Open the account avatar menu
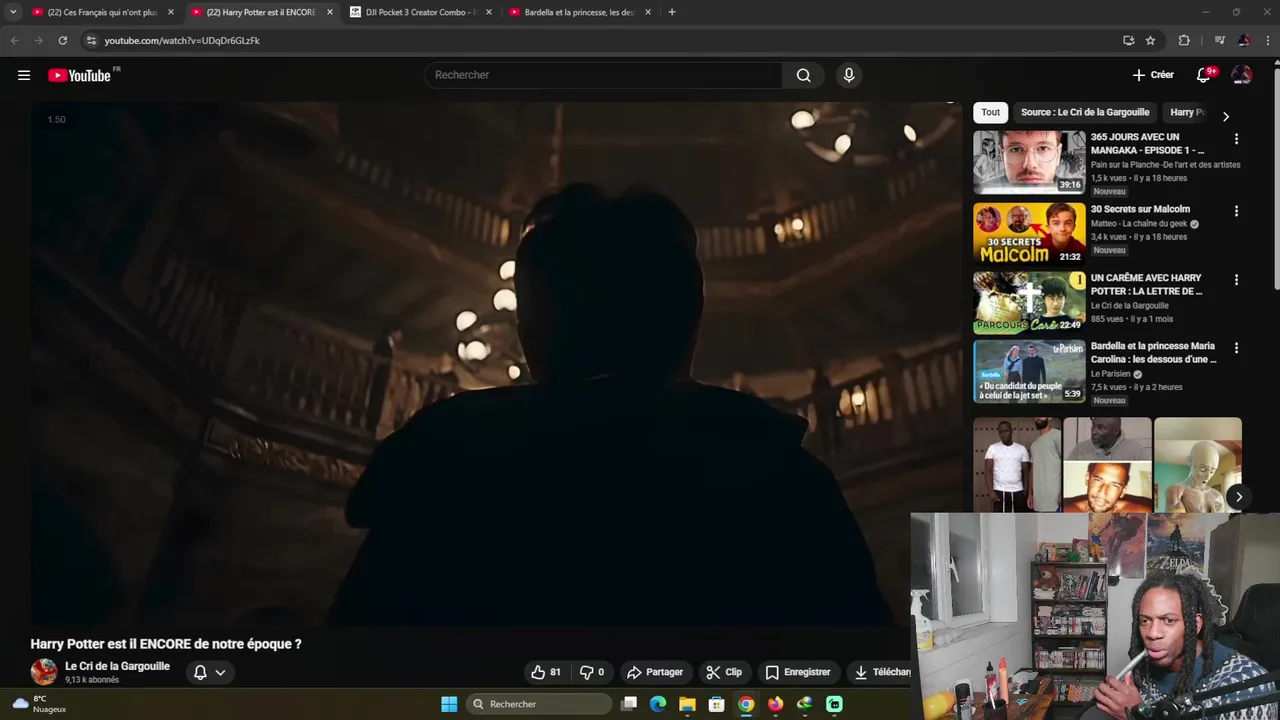The image size is (1280, 720). (1242, 75)
